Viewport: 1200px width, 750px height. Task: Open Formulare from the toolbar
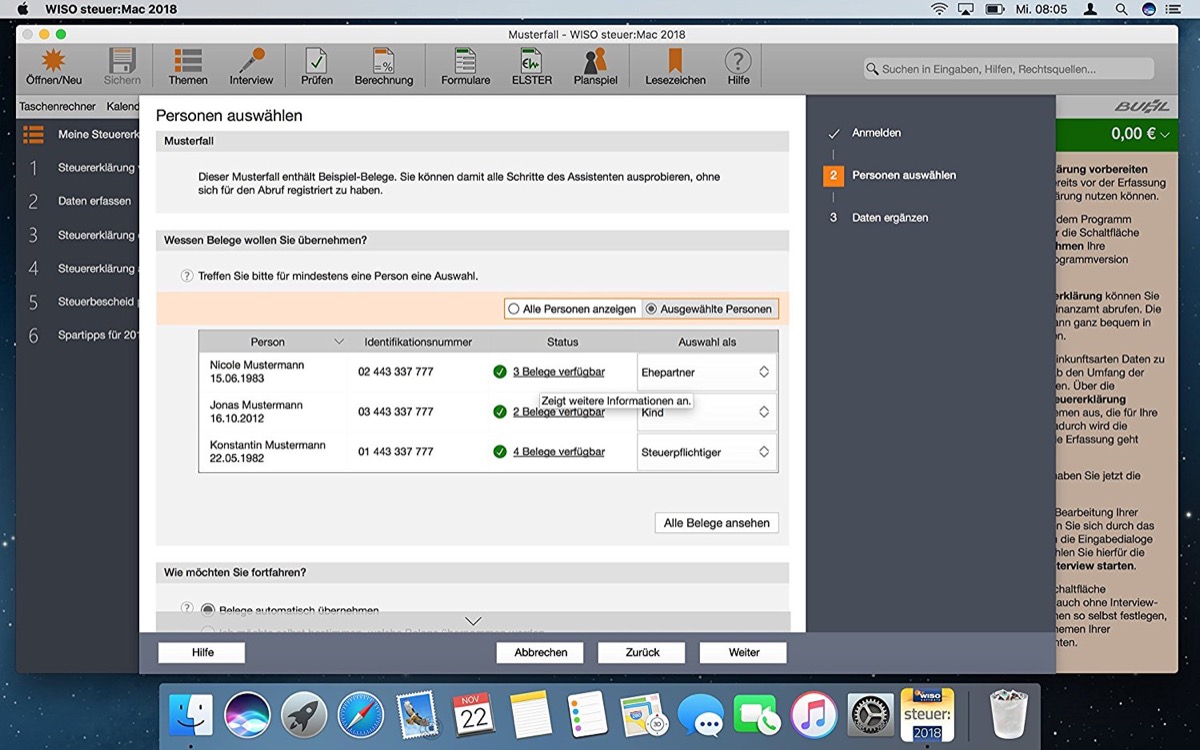point(465,62)
